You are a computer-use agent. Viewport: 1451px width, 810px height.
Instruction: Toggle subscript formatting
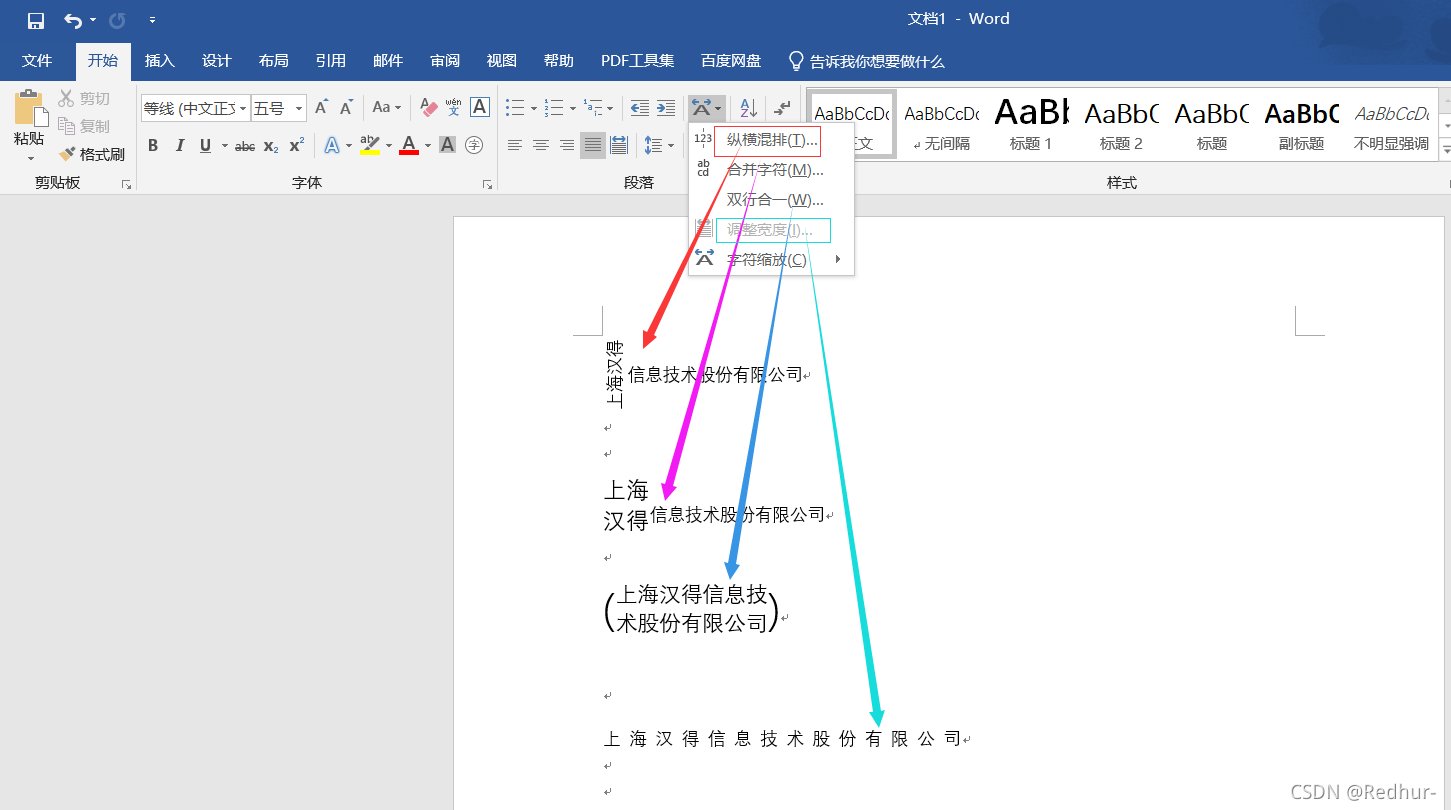point(271,146)
